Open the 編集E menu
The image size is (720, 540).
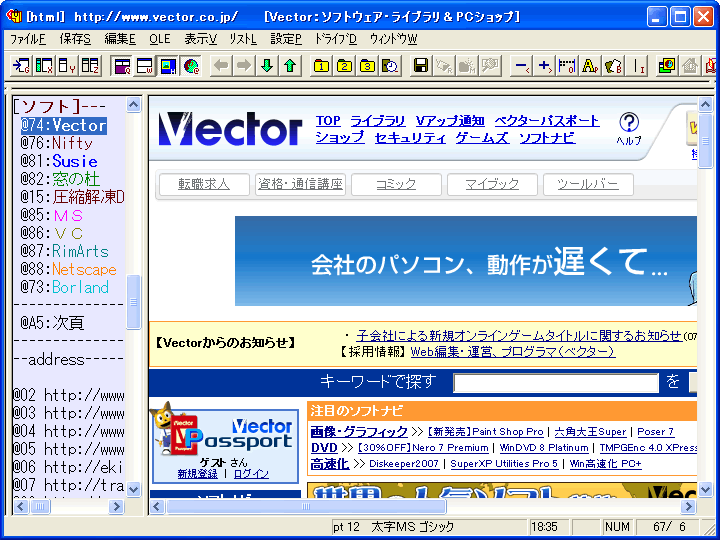120,39
